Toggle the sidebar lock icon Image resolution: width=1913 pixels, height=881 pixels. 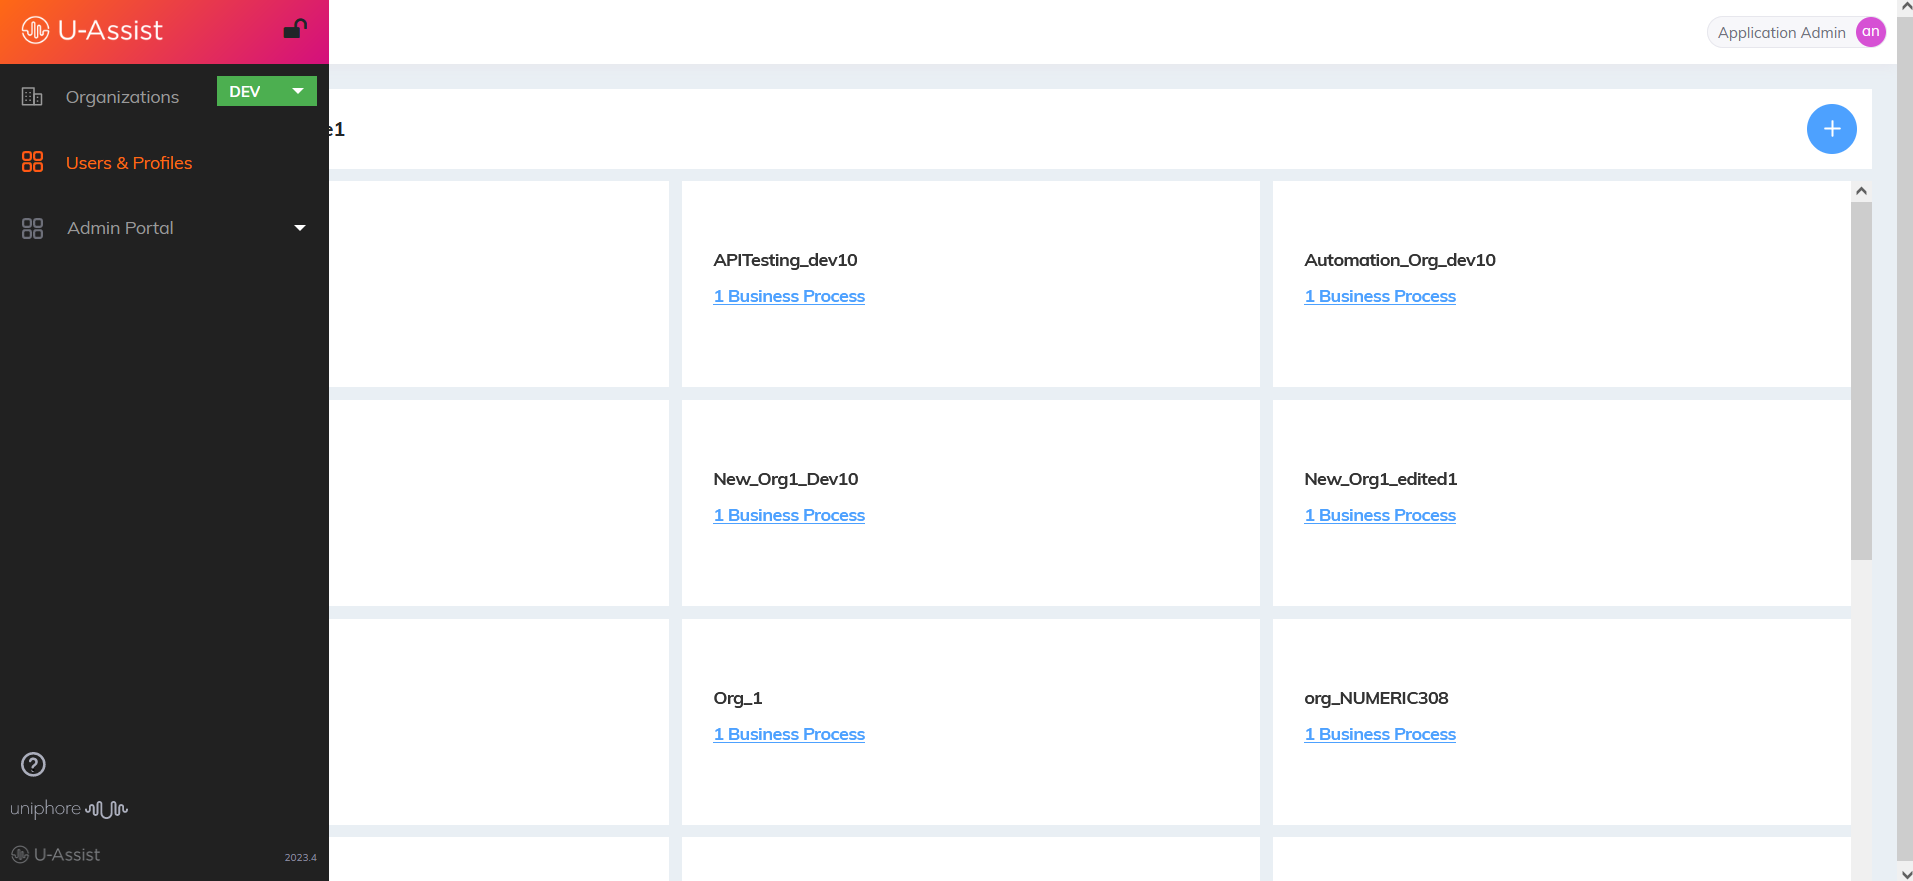tap(295, 29)
